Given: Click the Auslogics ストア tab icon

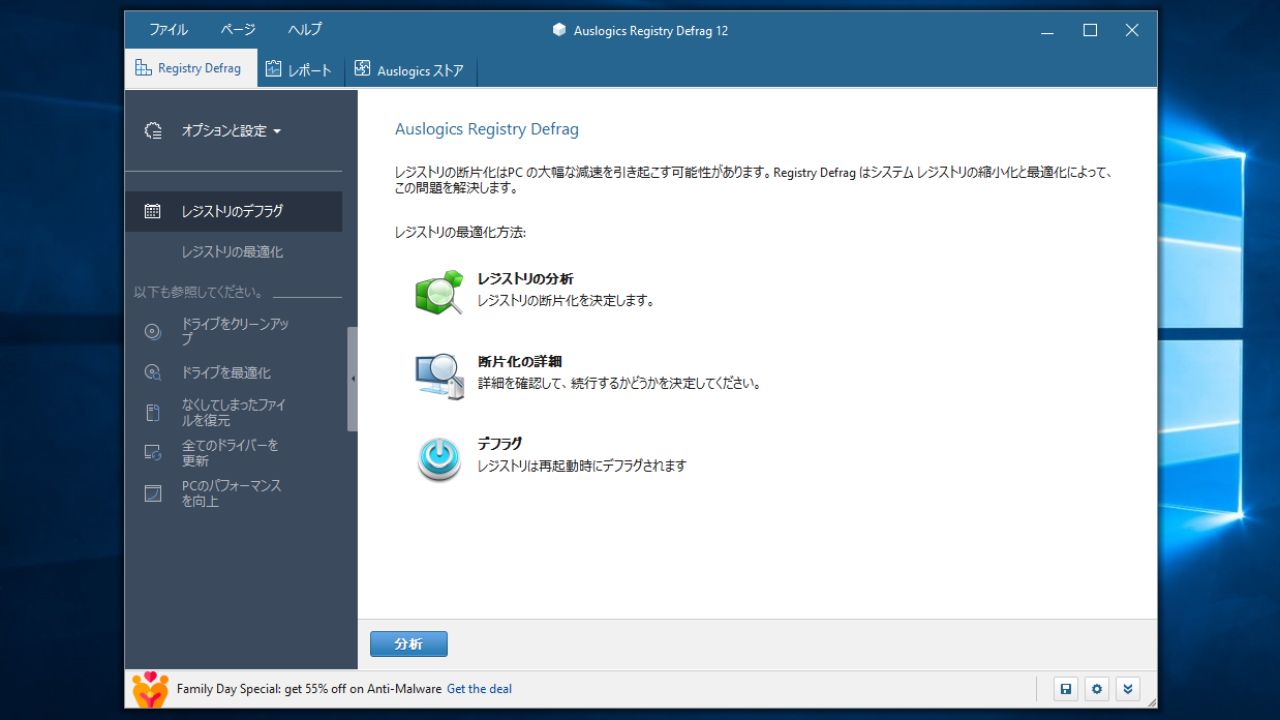Looking at the screenshot, I should [x=361, y=69].
